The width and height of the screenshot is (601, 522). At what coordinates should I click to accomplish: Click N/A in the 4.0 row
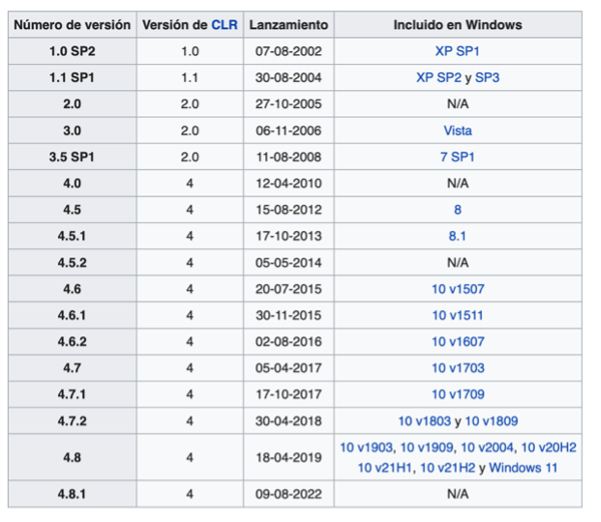[458, 183]
